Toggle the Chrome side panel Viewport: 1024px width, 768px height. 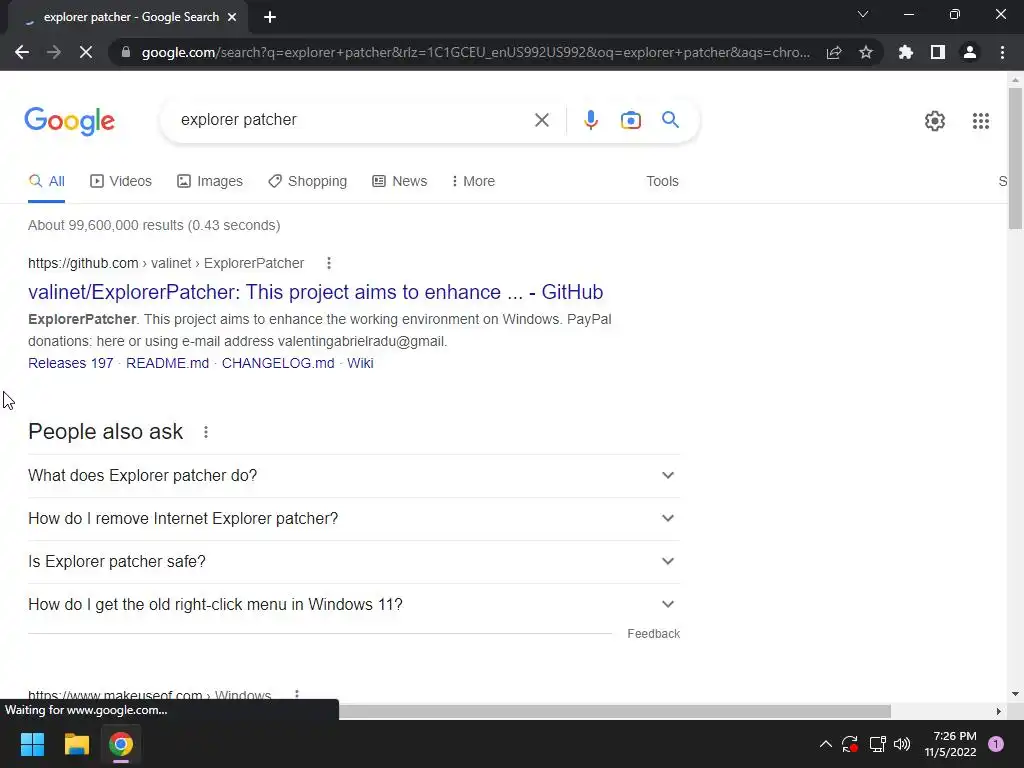[x=938, y=52]
